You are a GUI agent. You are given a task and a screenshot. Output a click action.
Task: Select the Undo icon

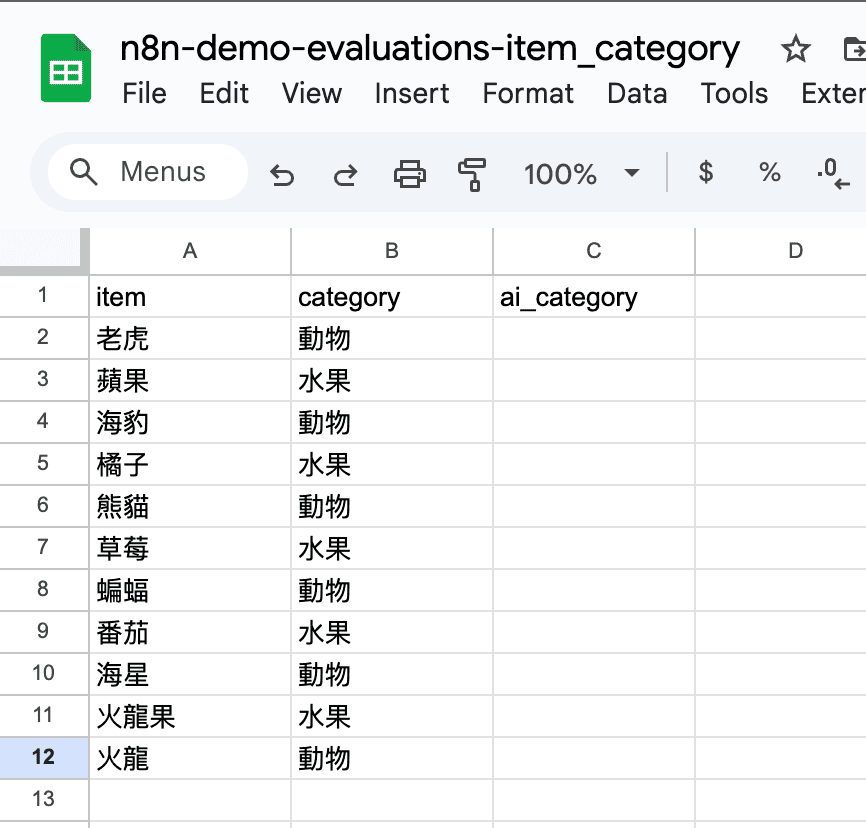point(281,173)
